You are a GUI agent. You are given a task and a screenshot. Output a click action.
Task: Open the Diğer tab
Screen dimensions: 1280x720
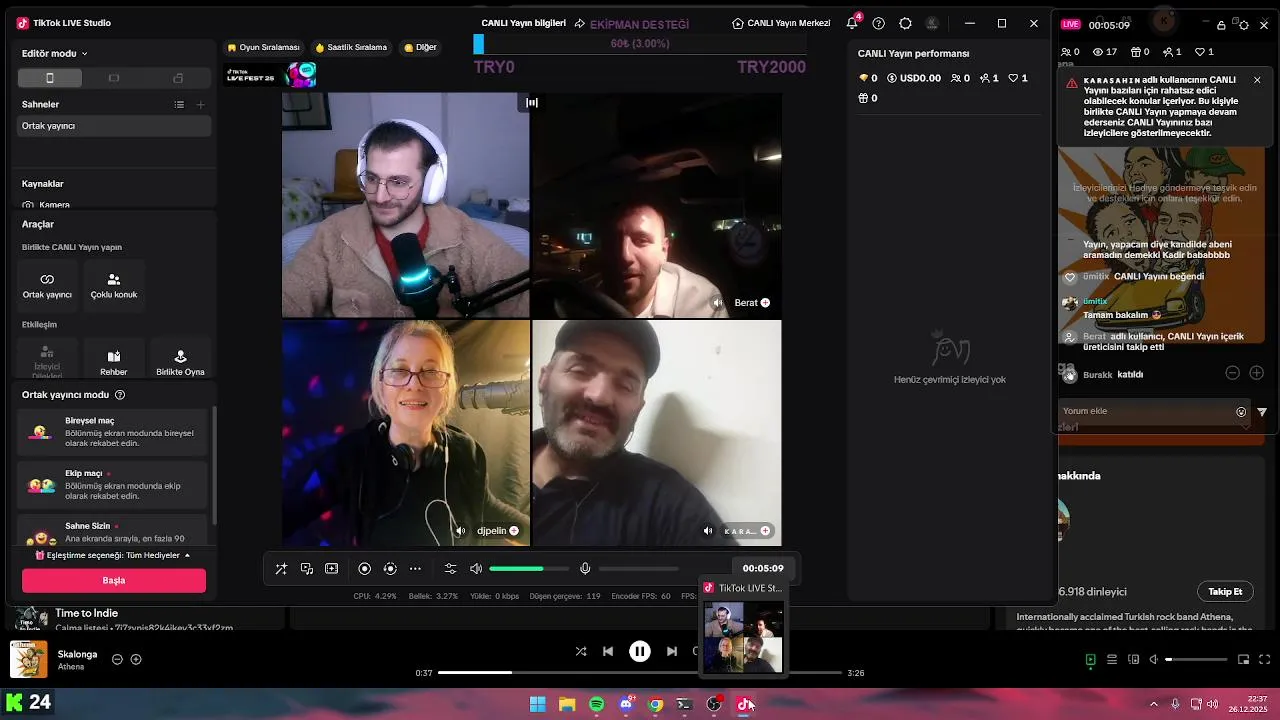[x=421, y=47]
